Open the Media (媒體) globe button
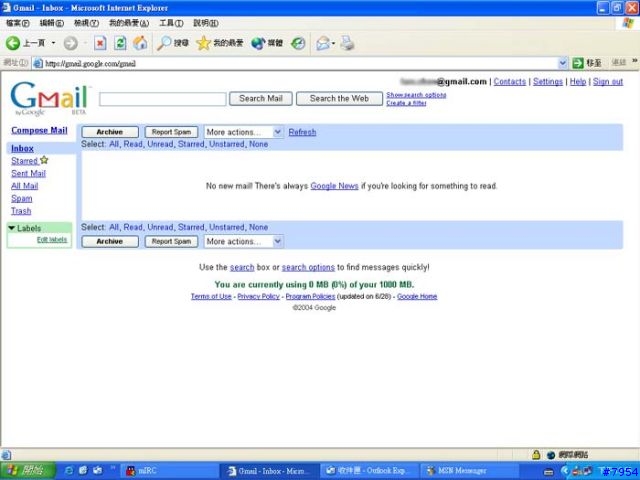 point(267,43)
